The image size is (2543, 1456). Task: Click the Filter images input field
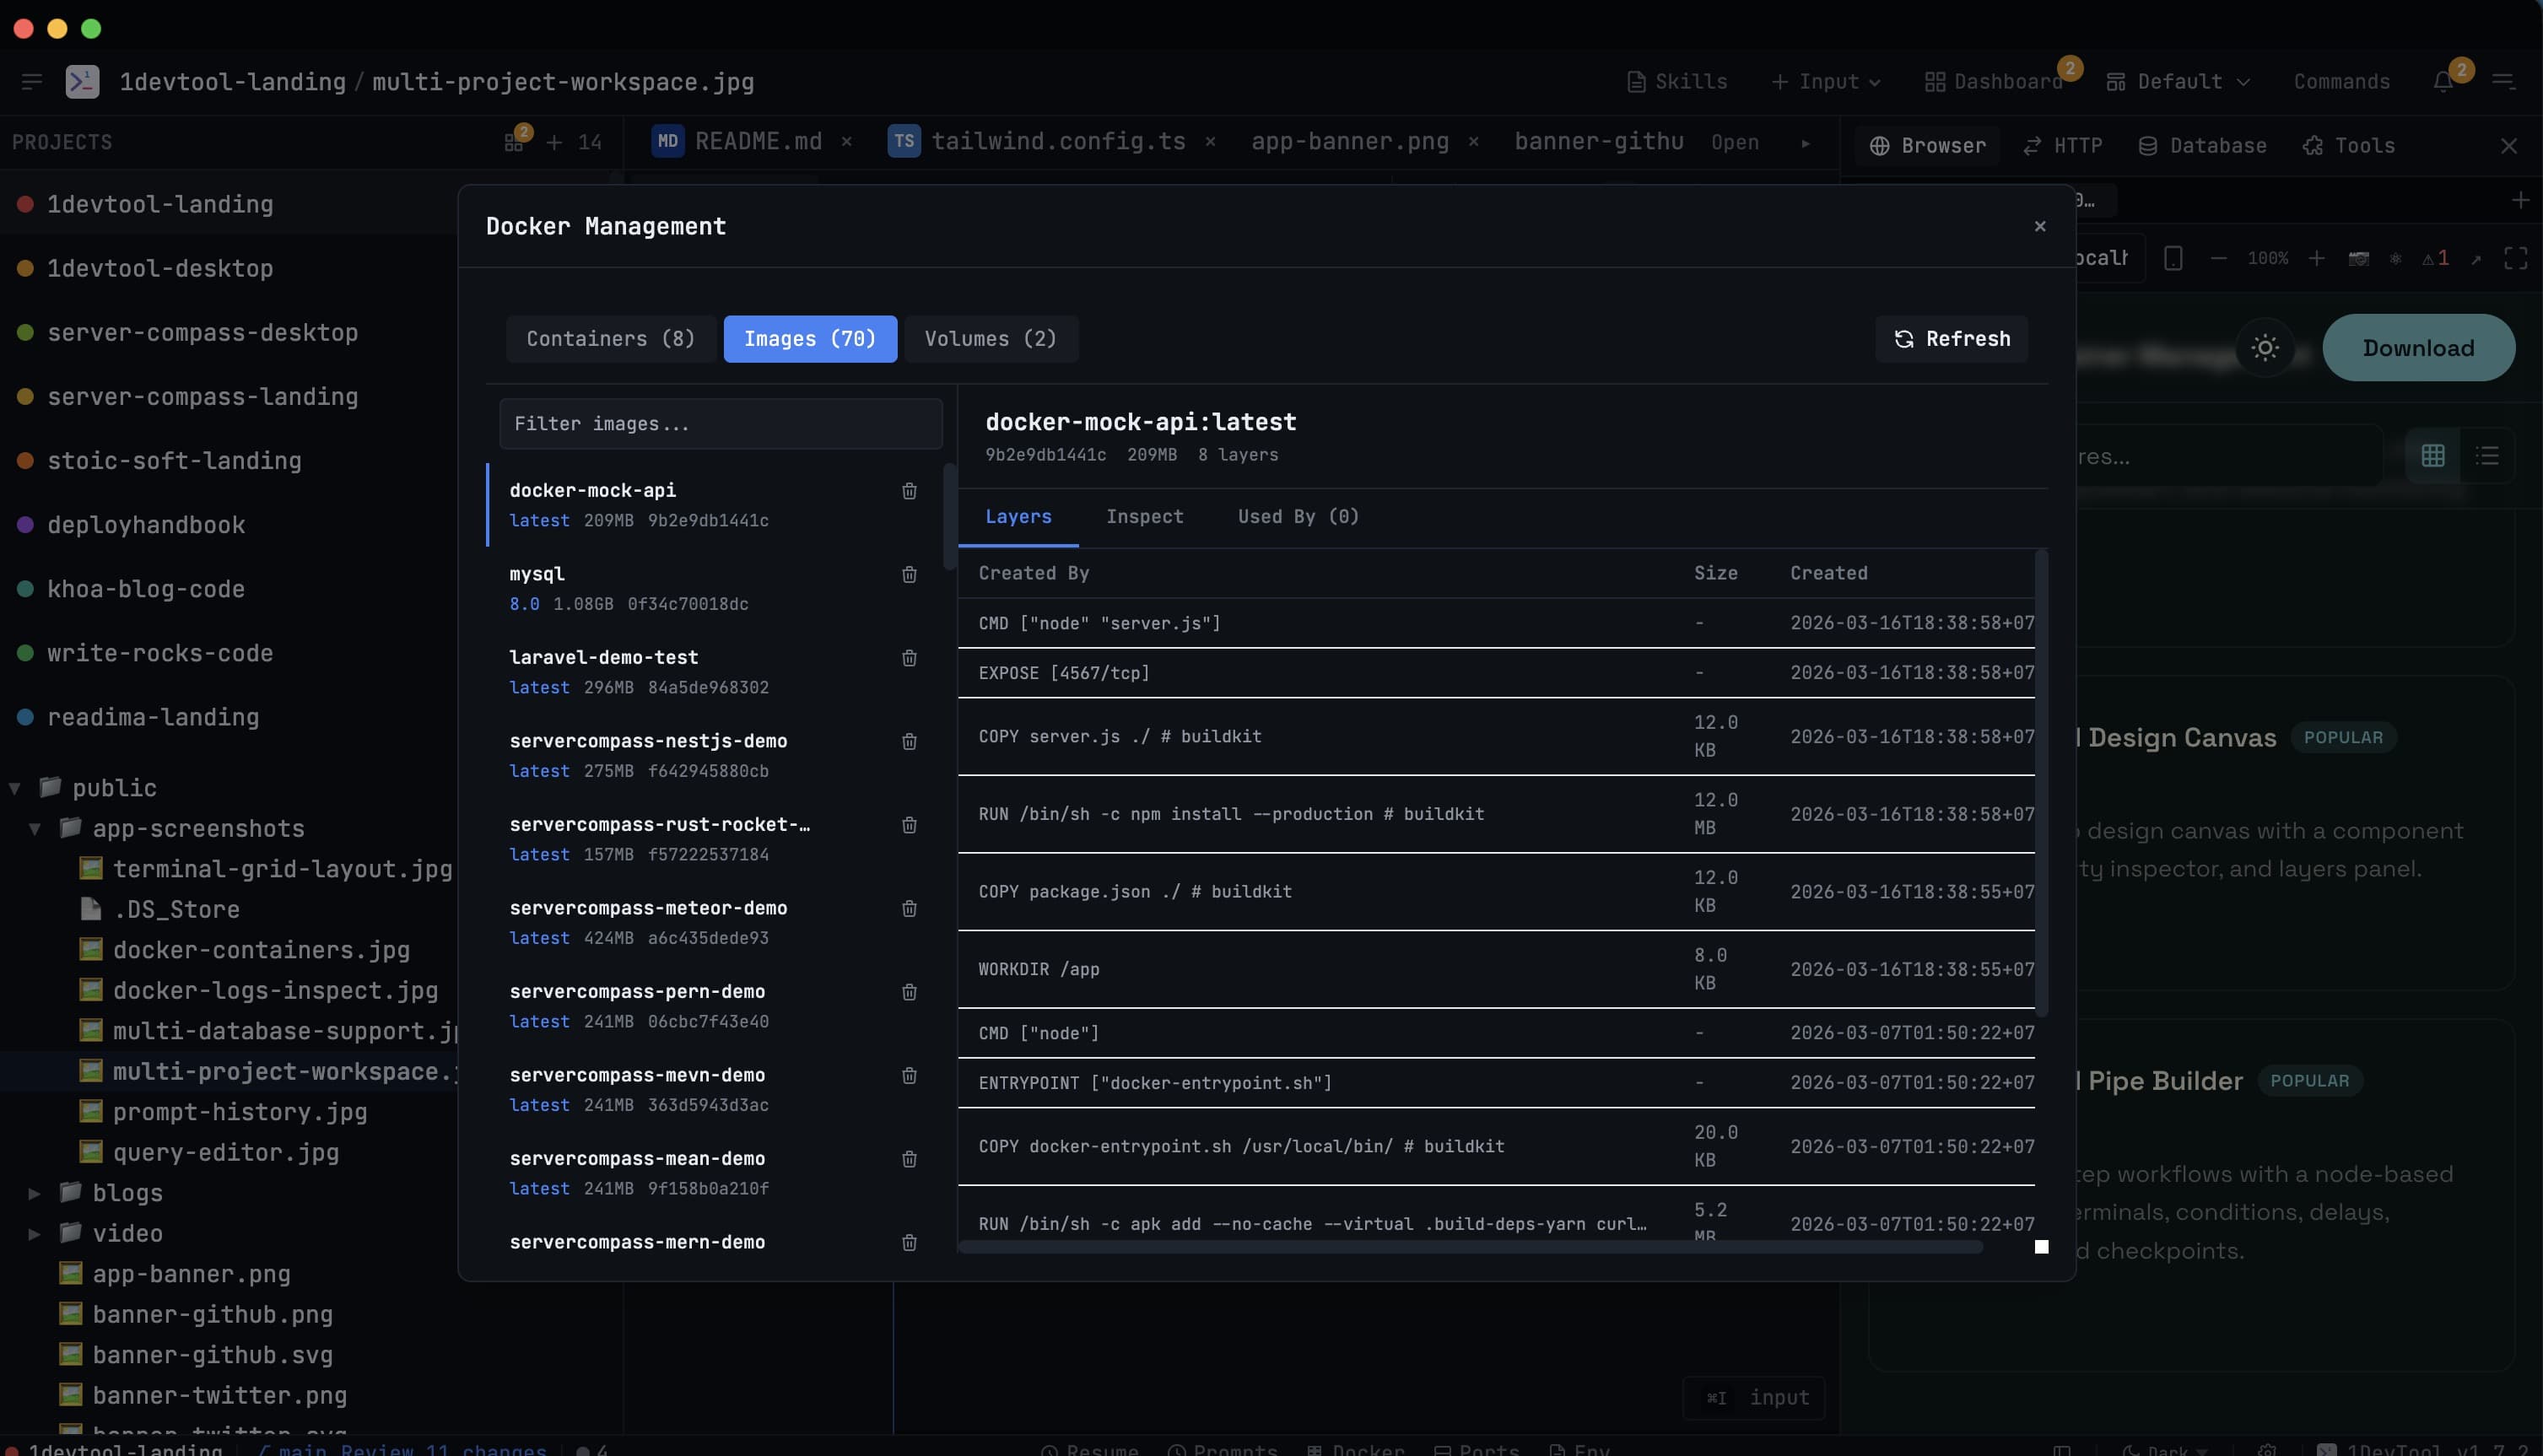(719, 424)
